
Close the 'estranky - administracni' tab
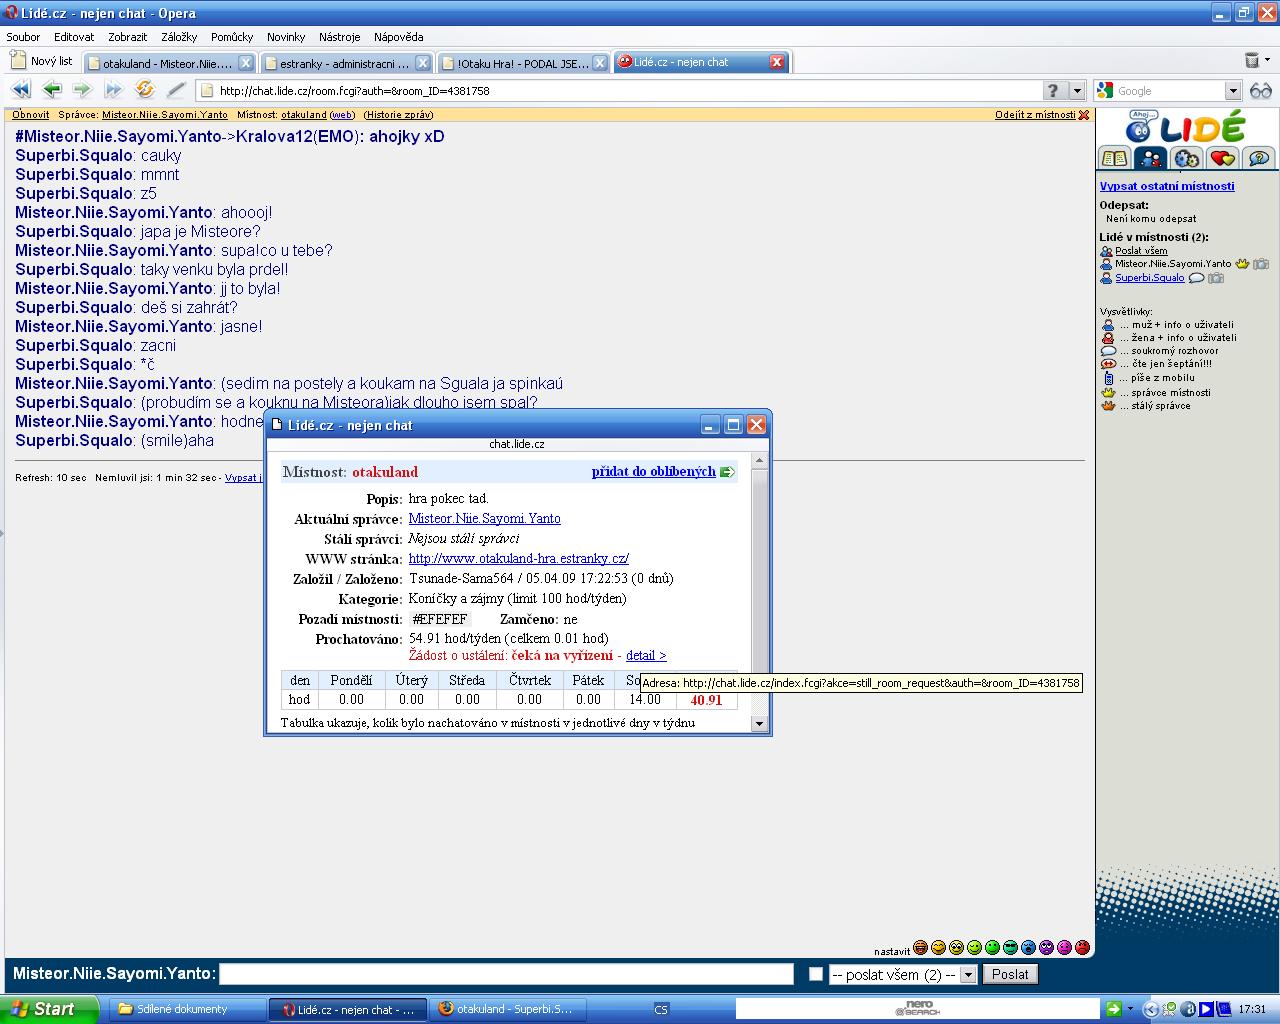click(422, 62)
